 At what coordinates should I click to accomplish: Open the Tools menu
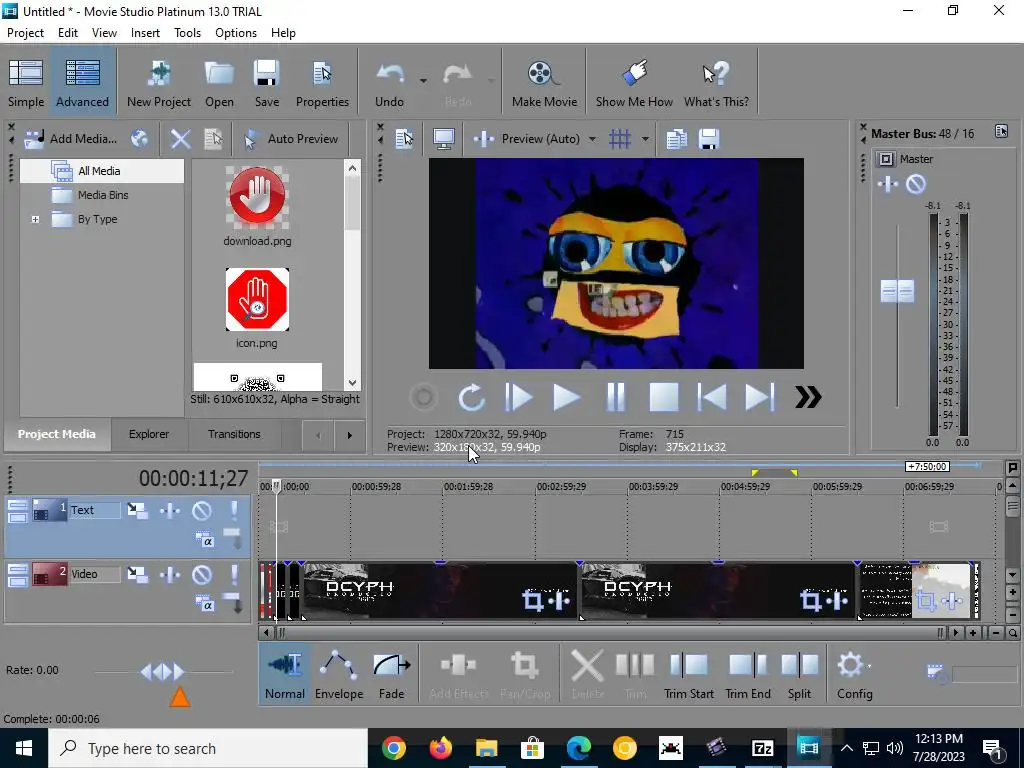[x=187, y=33]
